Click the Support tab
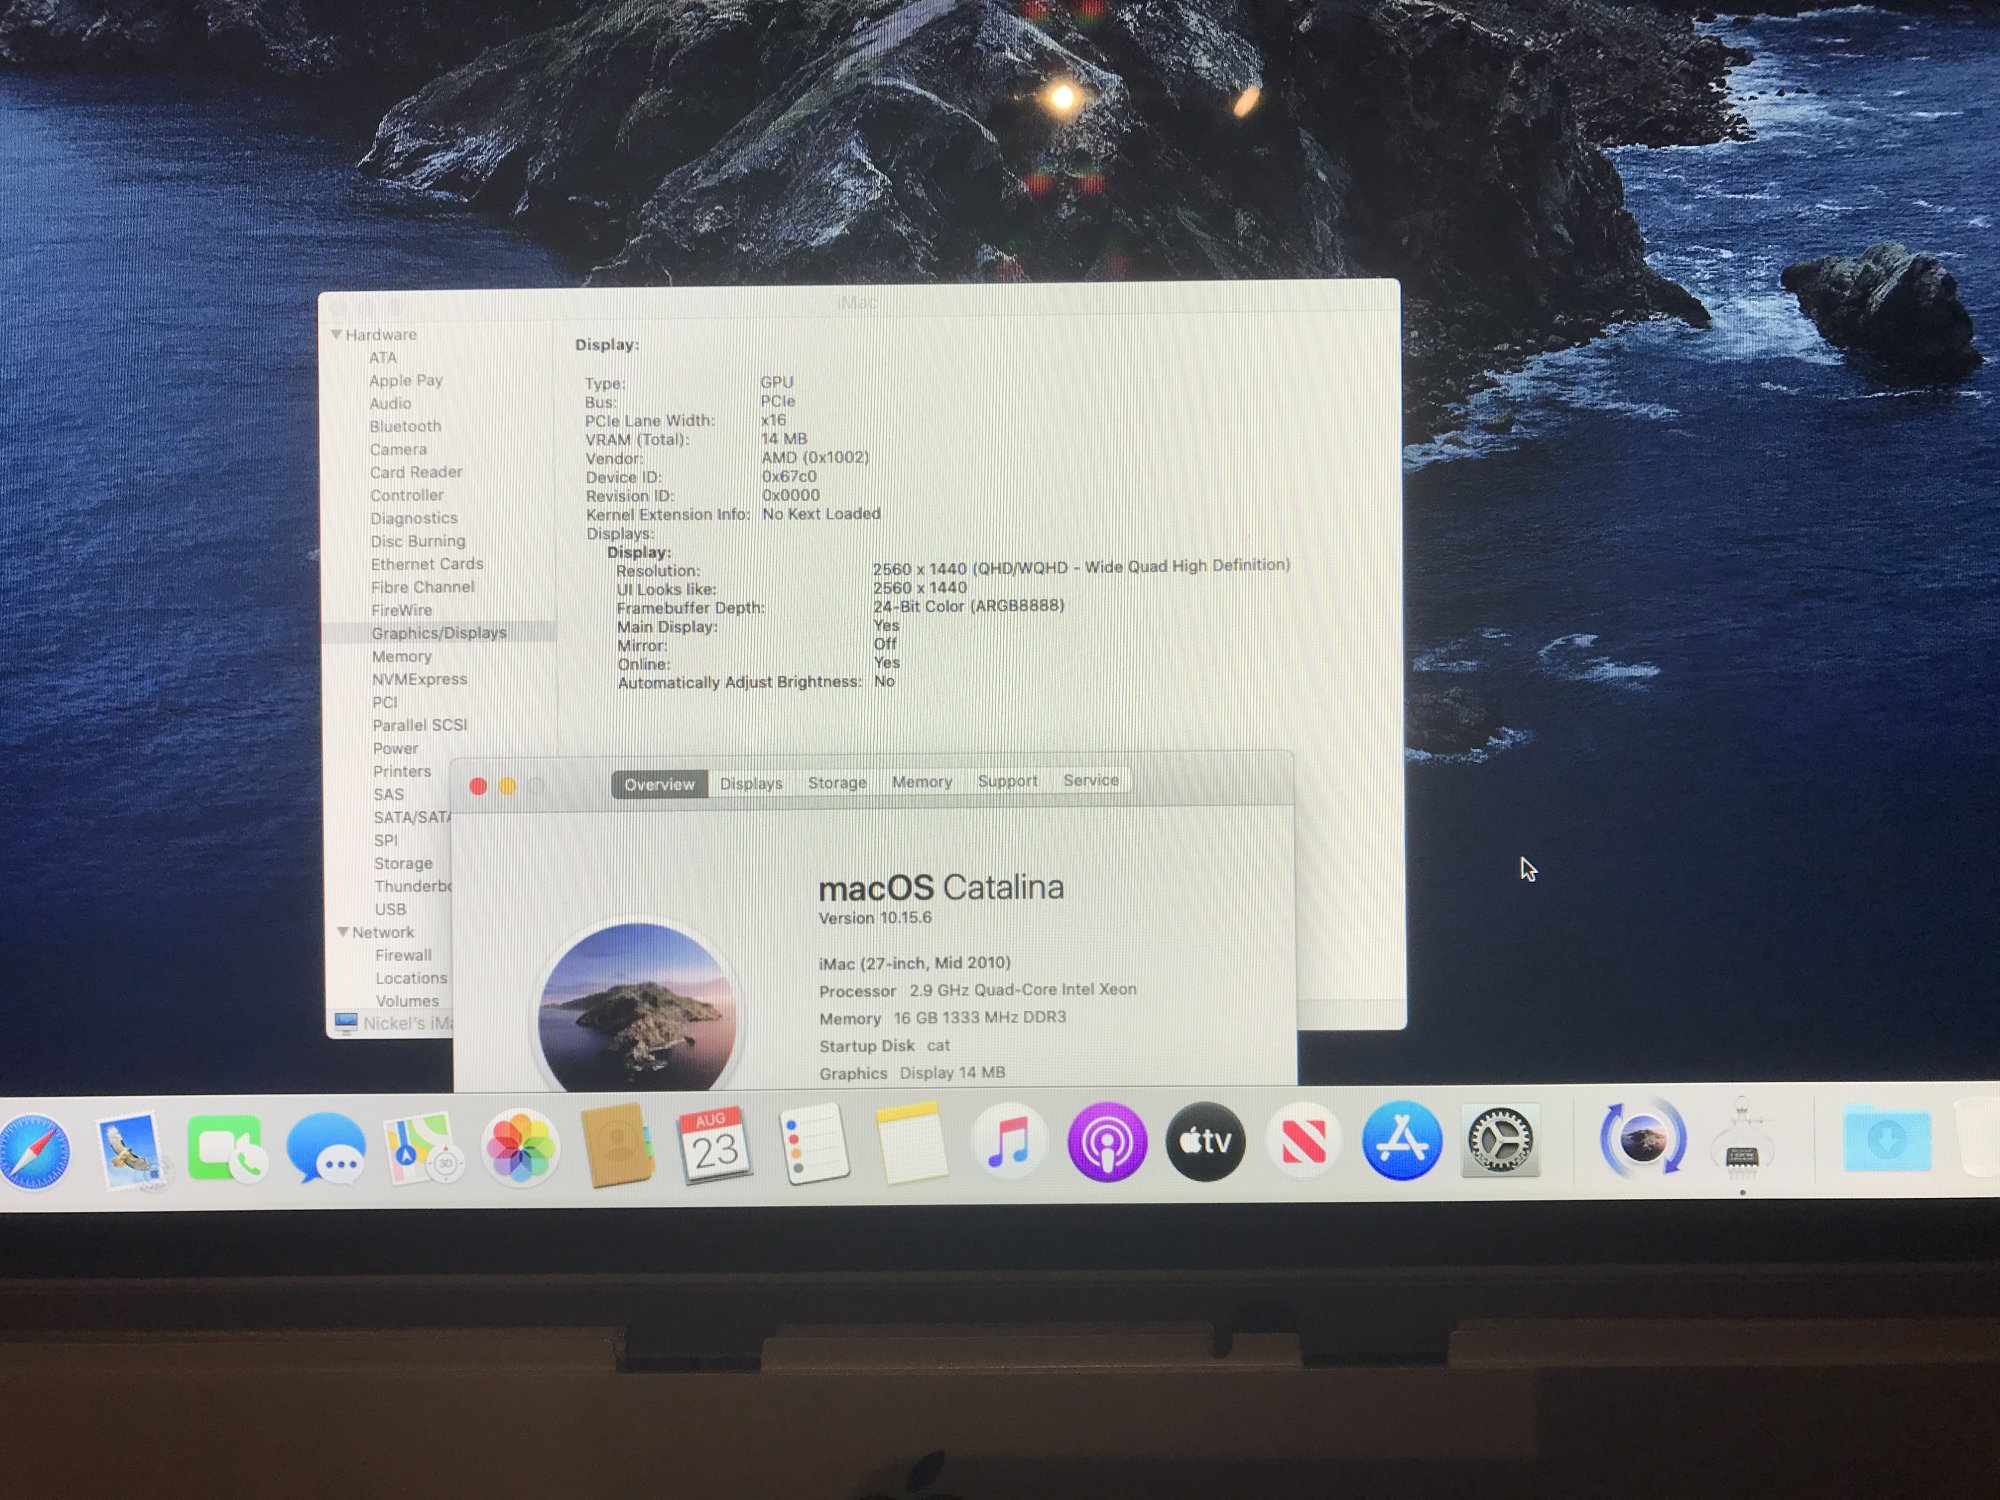 pos(1007,781)
